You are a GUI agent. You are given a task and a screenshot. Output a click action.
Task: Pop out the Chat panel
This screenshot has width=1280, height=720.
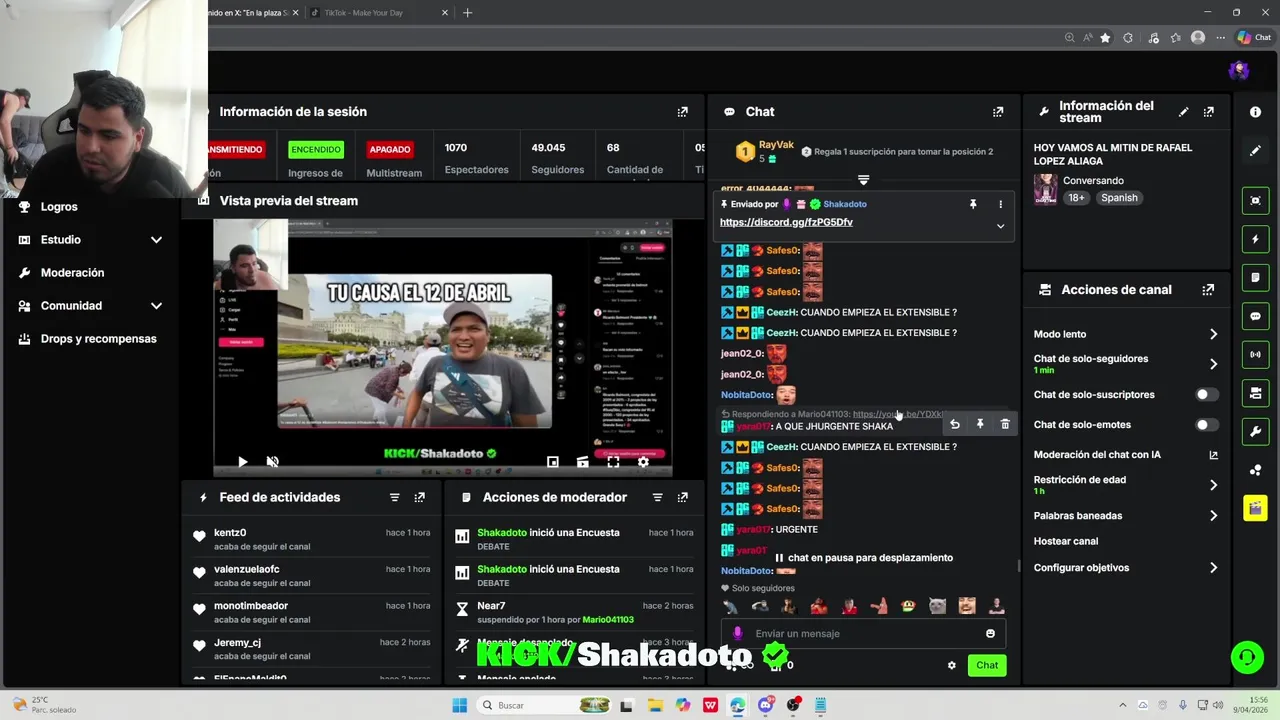tap(998, 112)
